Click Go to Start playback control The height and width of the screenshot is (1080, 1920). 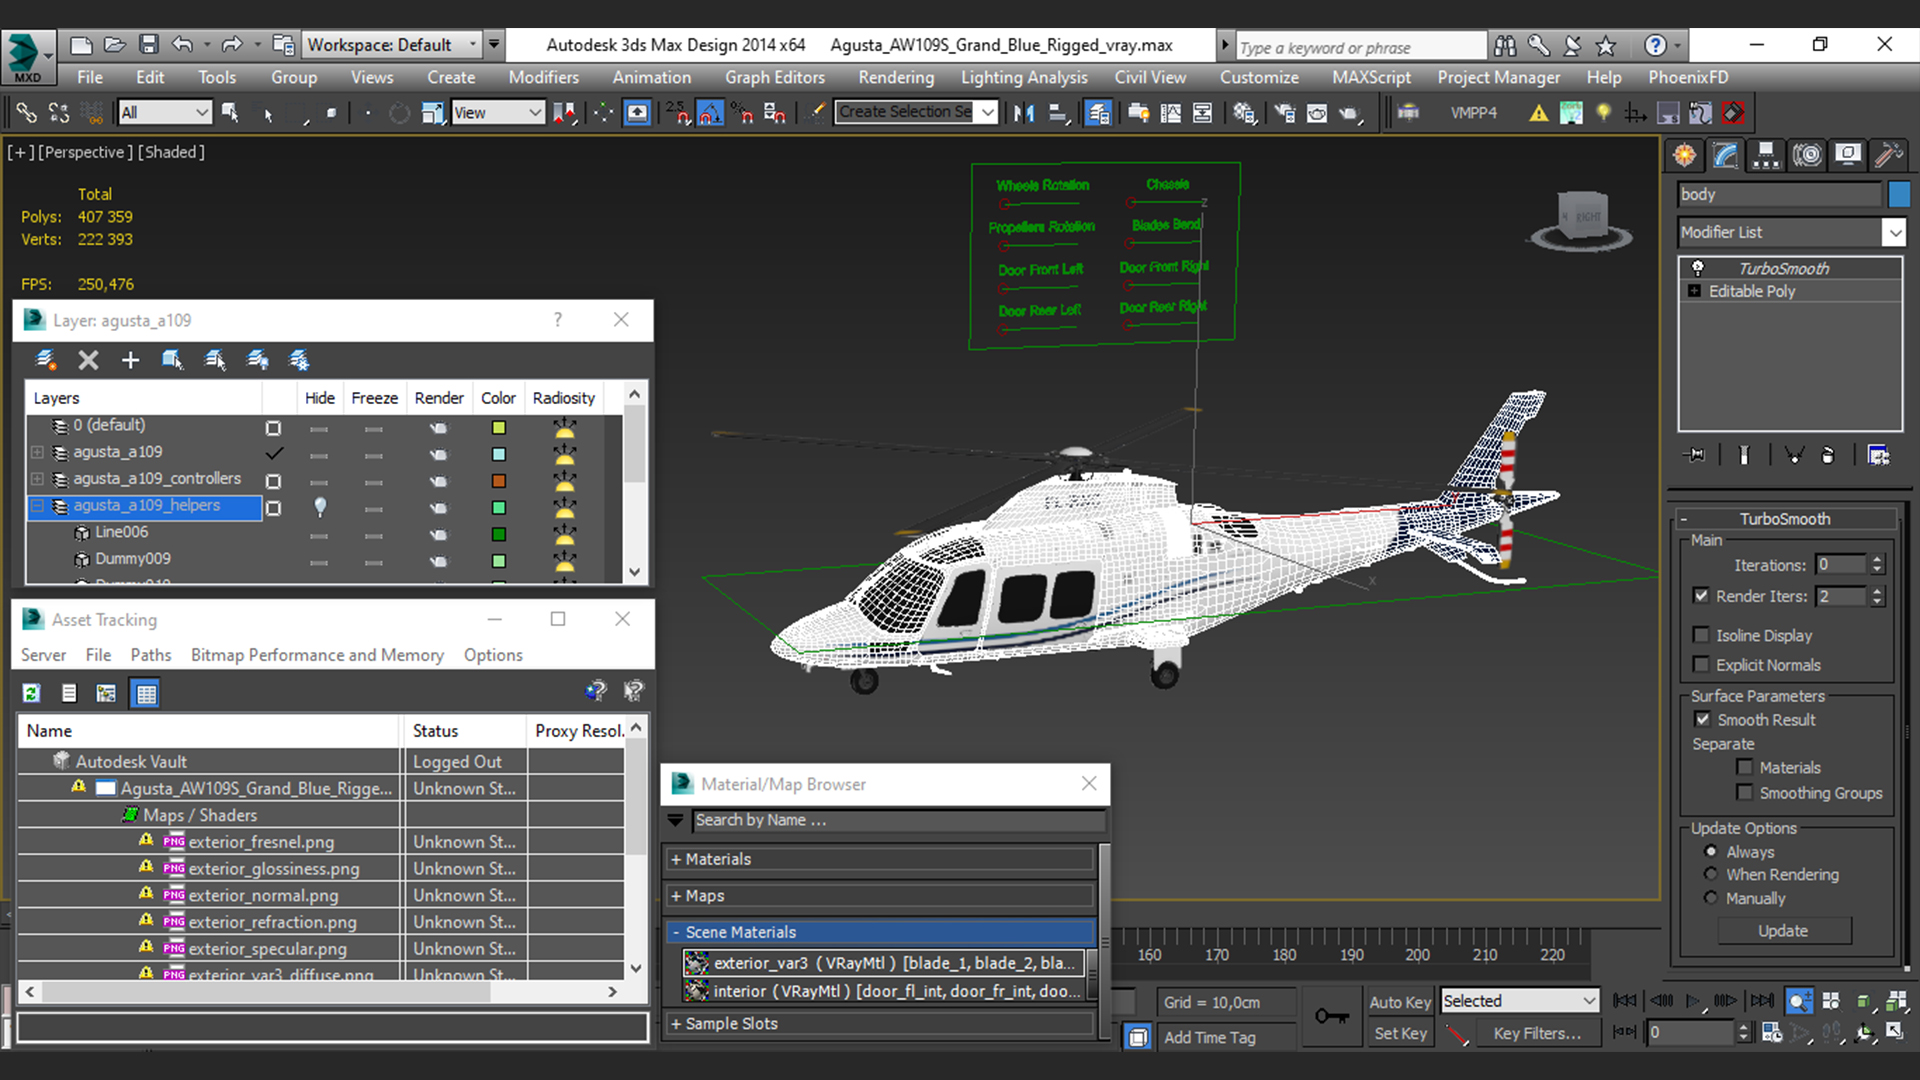pyautogui.click(x=1625, y=1000)
